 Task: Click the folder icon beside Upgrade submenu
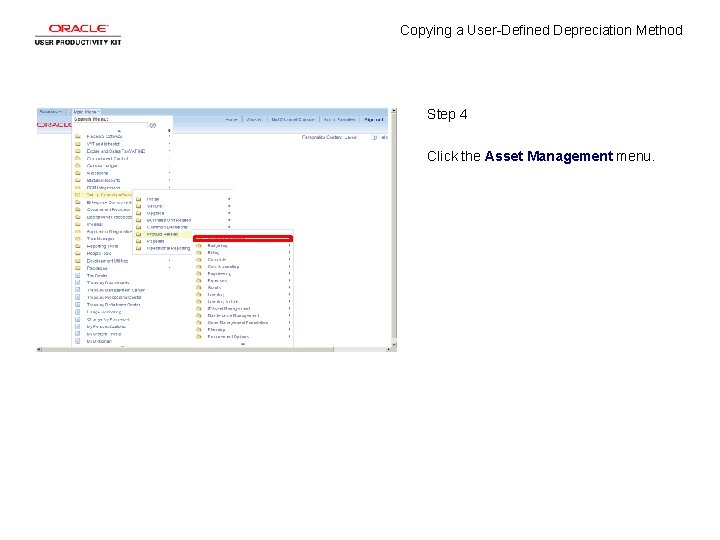click(139, 213)
